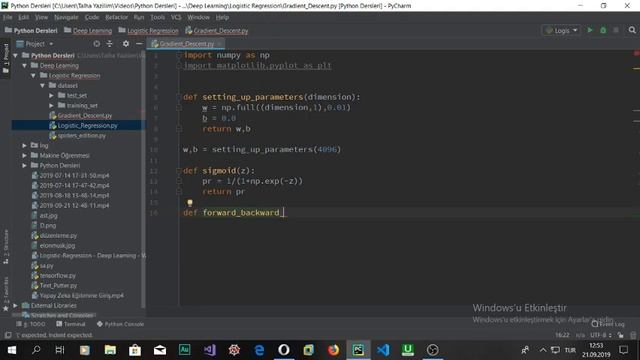Viewport: 640px width, 360px height.
Task: Run the current configuration with green play
Action: pos(590,30)
